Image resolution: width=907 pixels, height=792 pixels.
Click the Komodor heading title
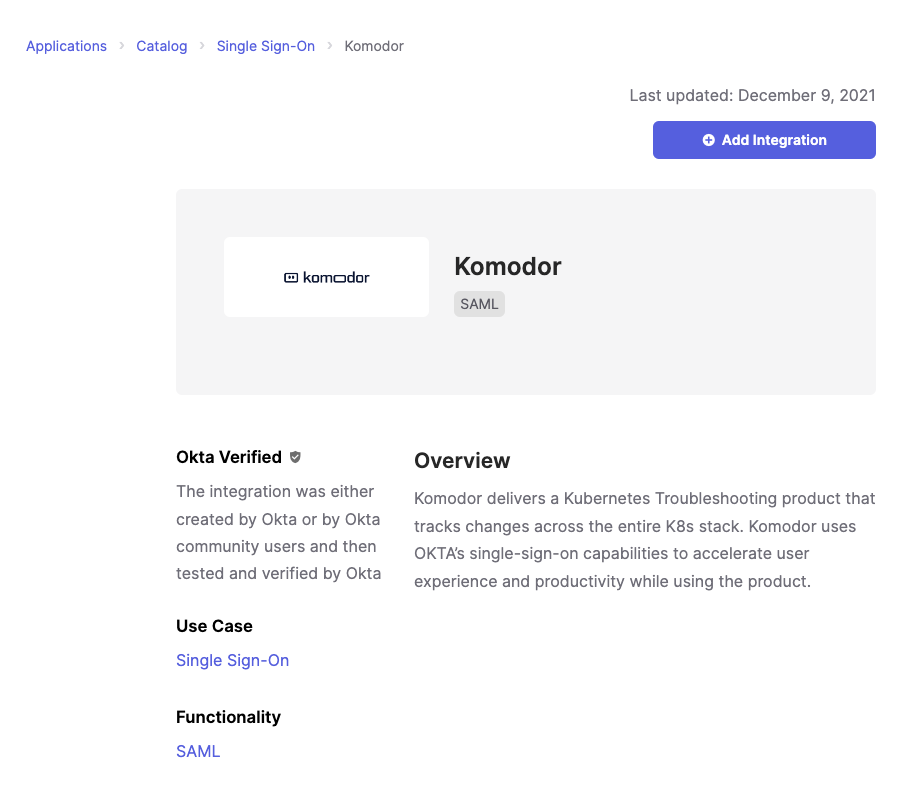[508, 267]
